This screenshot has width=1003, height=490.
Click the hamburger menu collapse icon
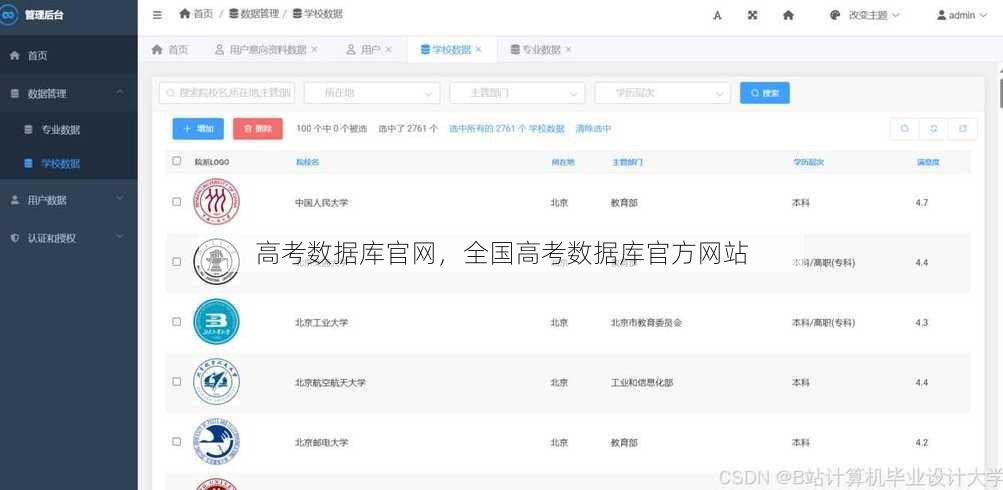(x=157, y=15)
